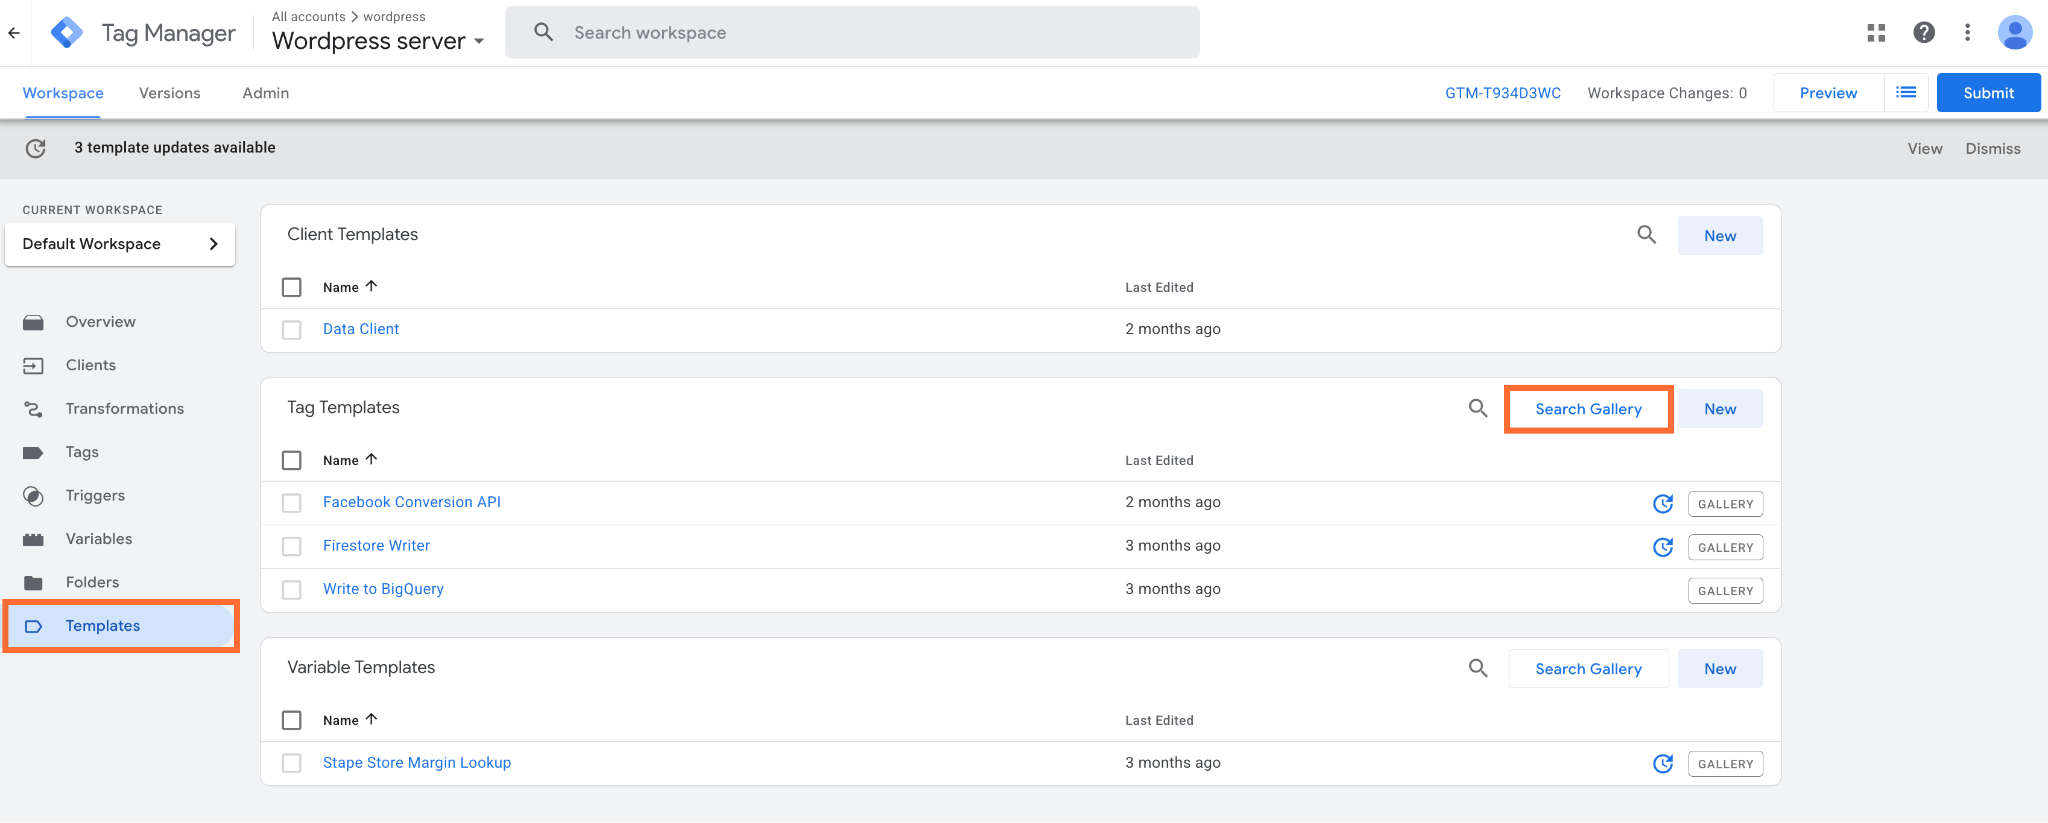Viewport: 2048px width, 823px height.
Task: Click the GALLERY badge for Write to BigQuery
Action: 1725,591
